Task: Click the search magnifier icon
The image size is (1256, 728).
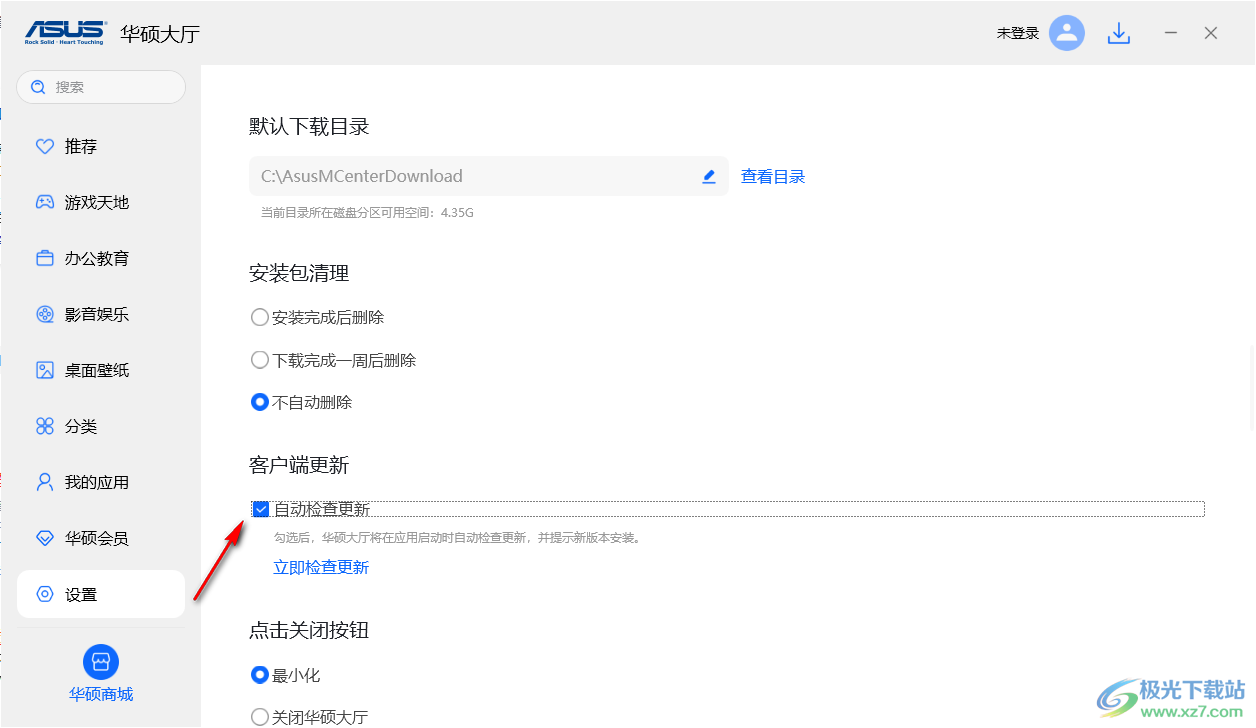Action: [38, 87]
